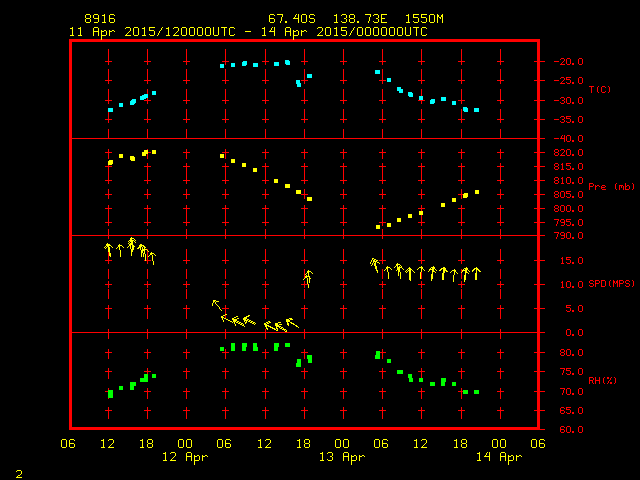640x480 pixels.
Task: Click the Pre (mb) pressure axis title
Action: click(x=611, y=187)
